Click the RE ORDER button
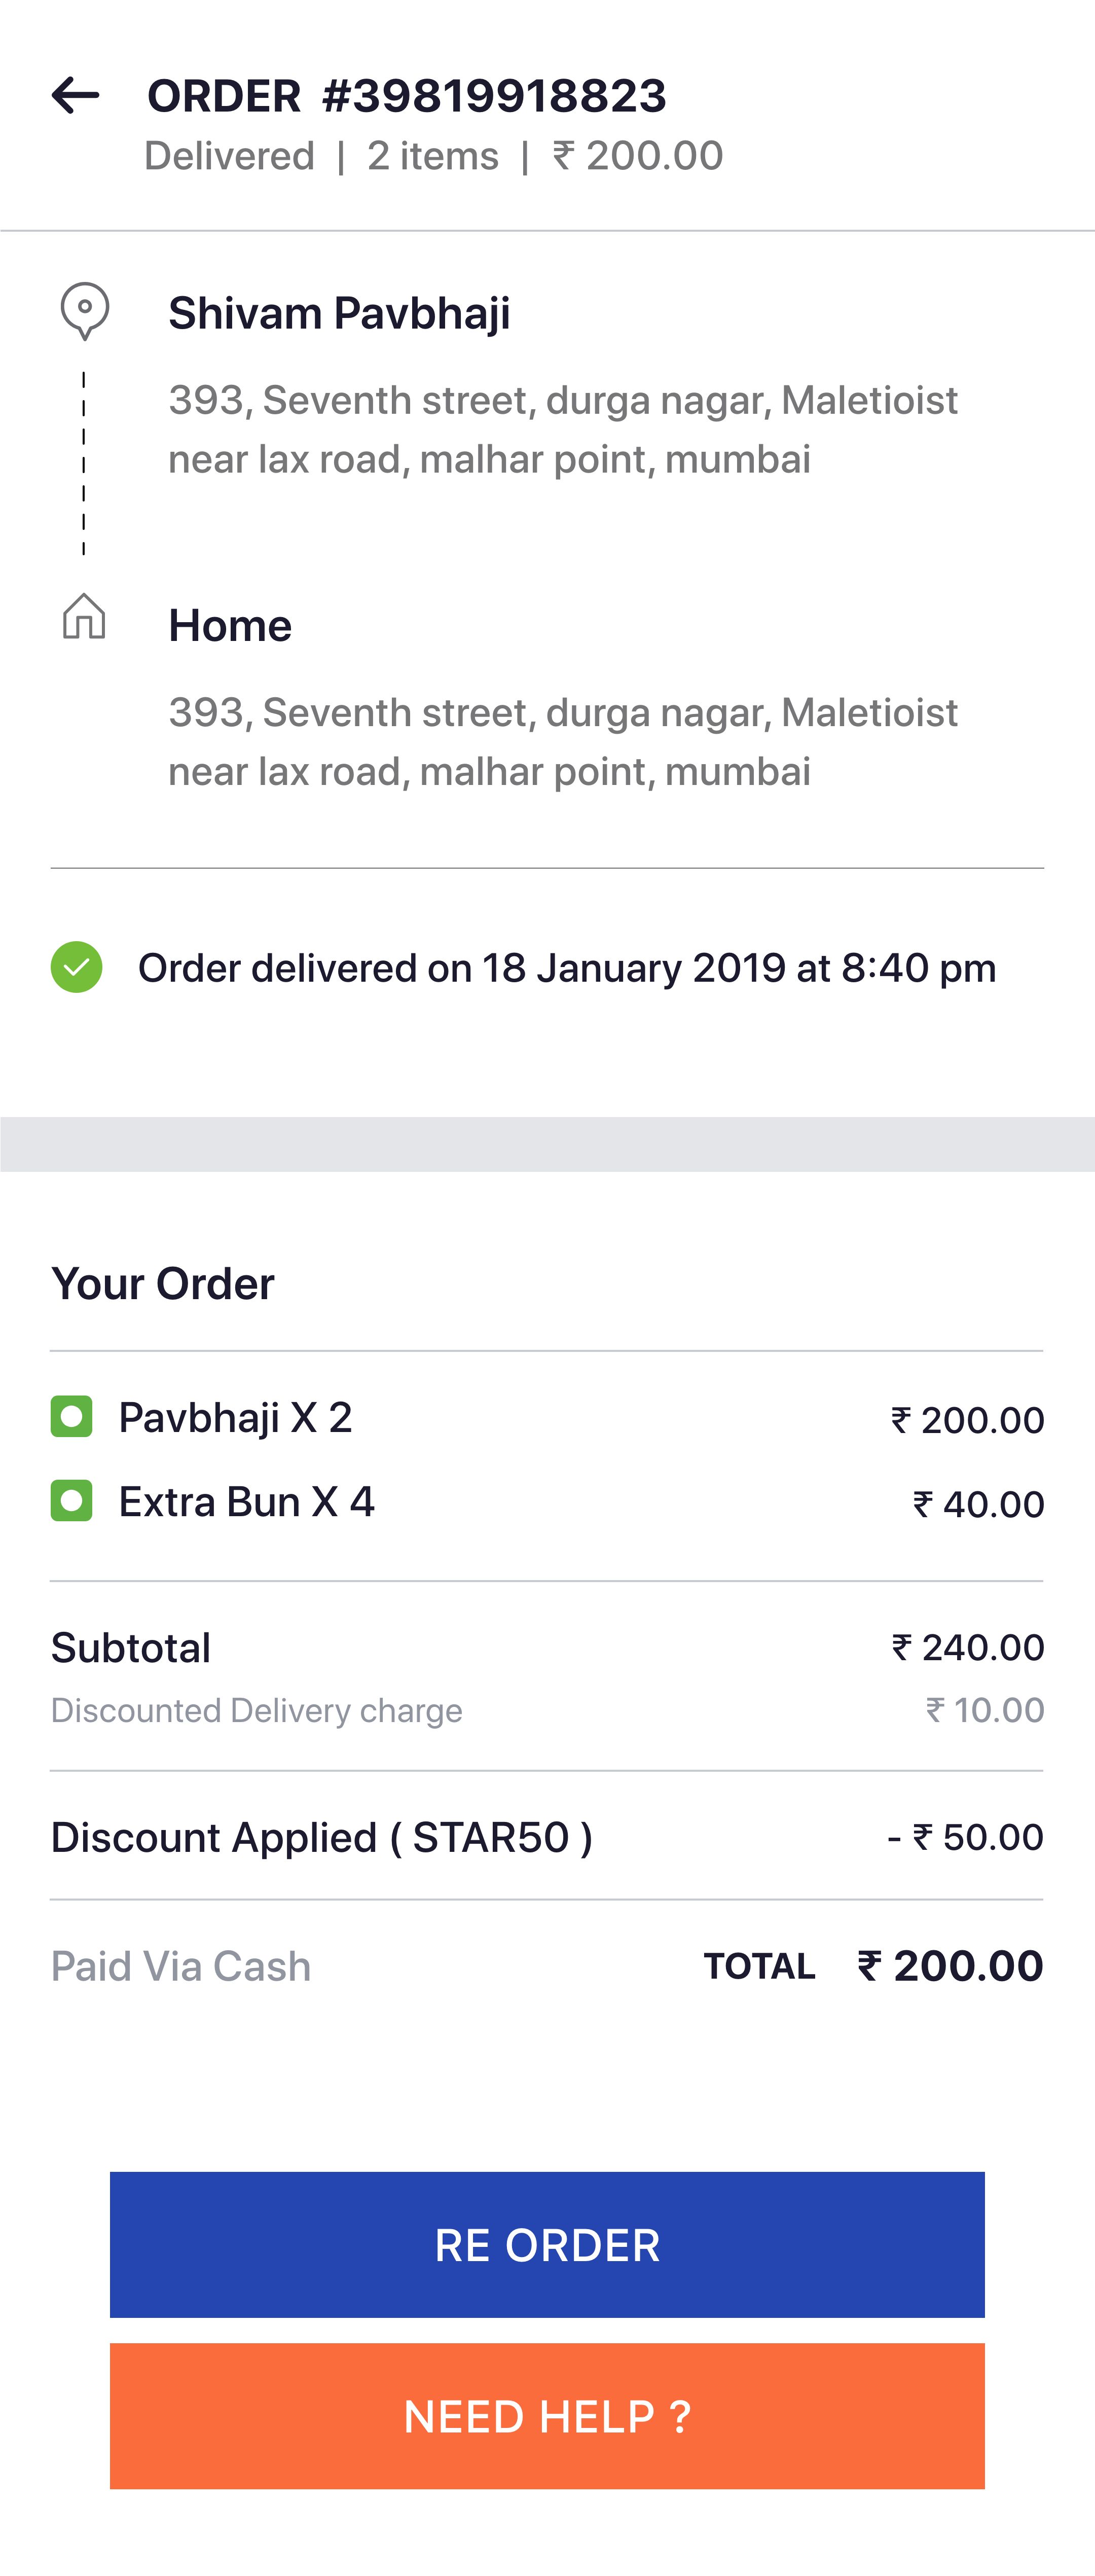 [x=547, y=2244]
